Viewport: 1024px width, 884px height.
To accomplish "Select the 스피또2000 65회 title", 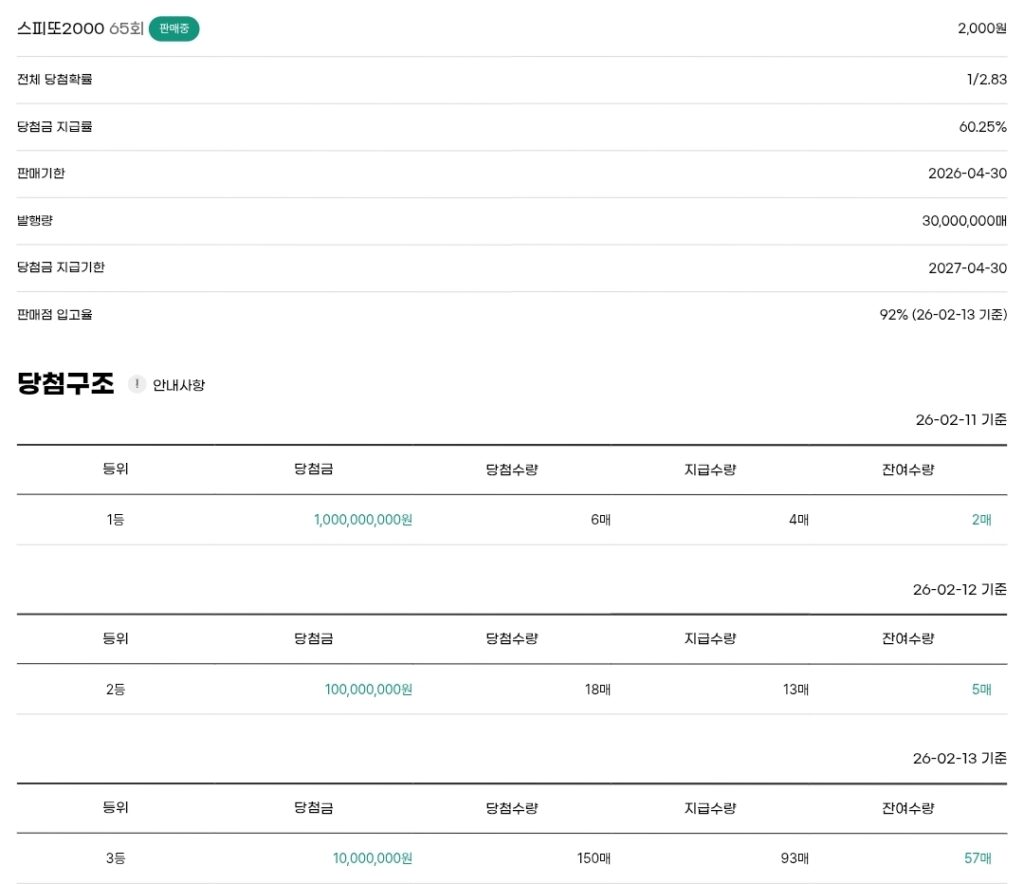I will pyautogui.click(x=80, y=29).
